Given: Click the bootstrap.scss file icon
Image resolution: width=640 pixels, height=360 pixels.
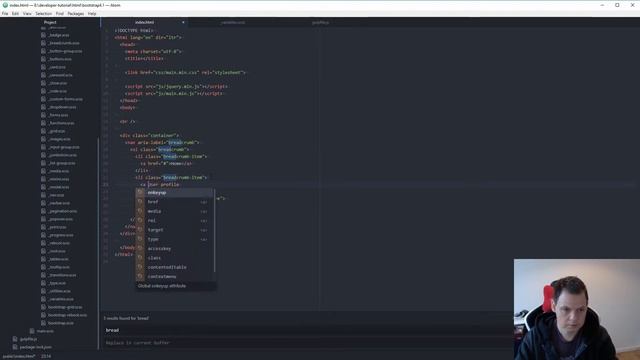Looking at the screenshot, I should [x=43, y=323].
